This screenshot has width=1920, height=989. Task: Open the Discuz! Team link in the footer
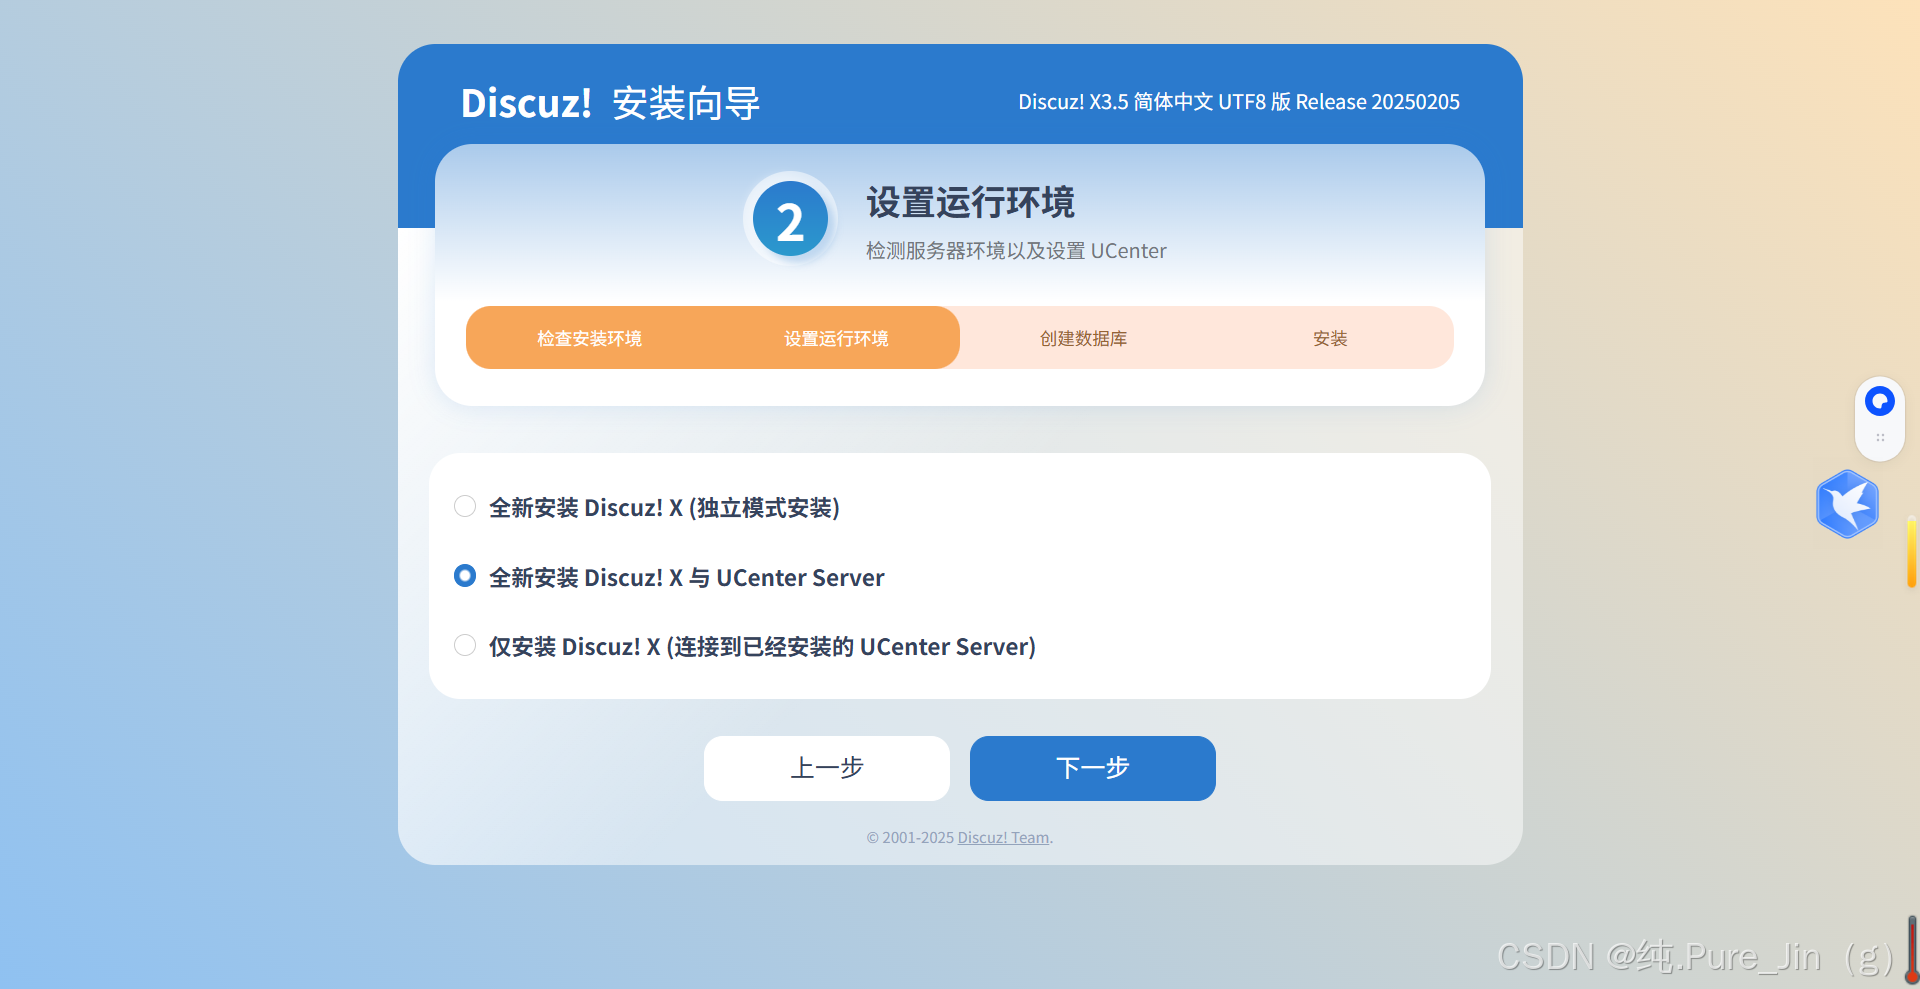(1003, 838)
